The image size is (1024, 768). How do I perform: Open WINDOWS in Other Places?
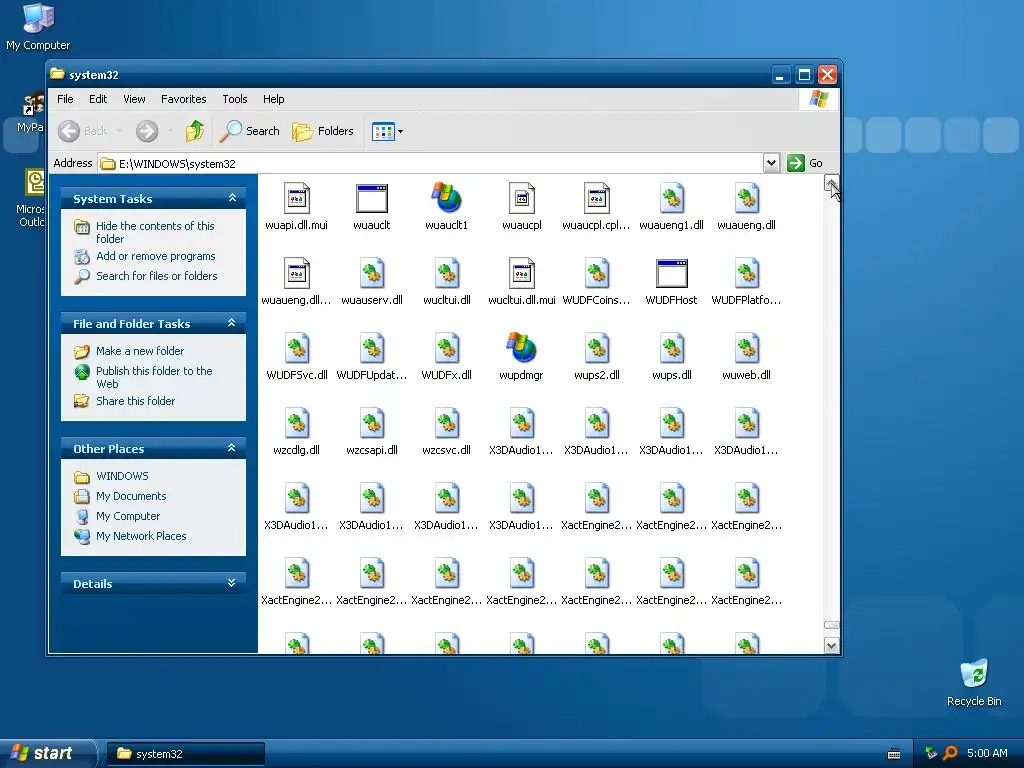pyautogui.click(x=122, y=476)
